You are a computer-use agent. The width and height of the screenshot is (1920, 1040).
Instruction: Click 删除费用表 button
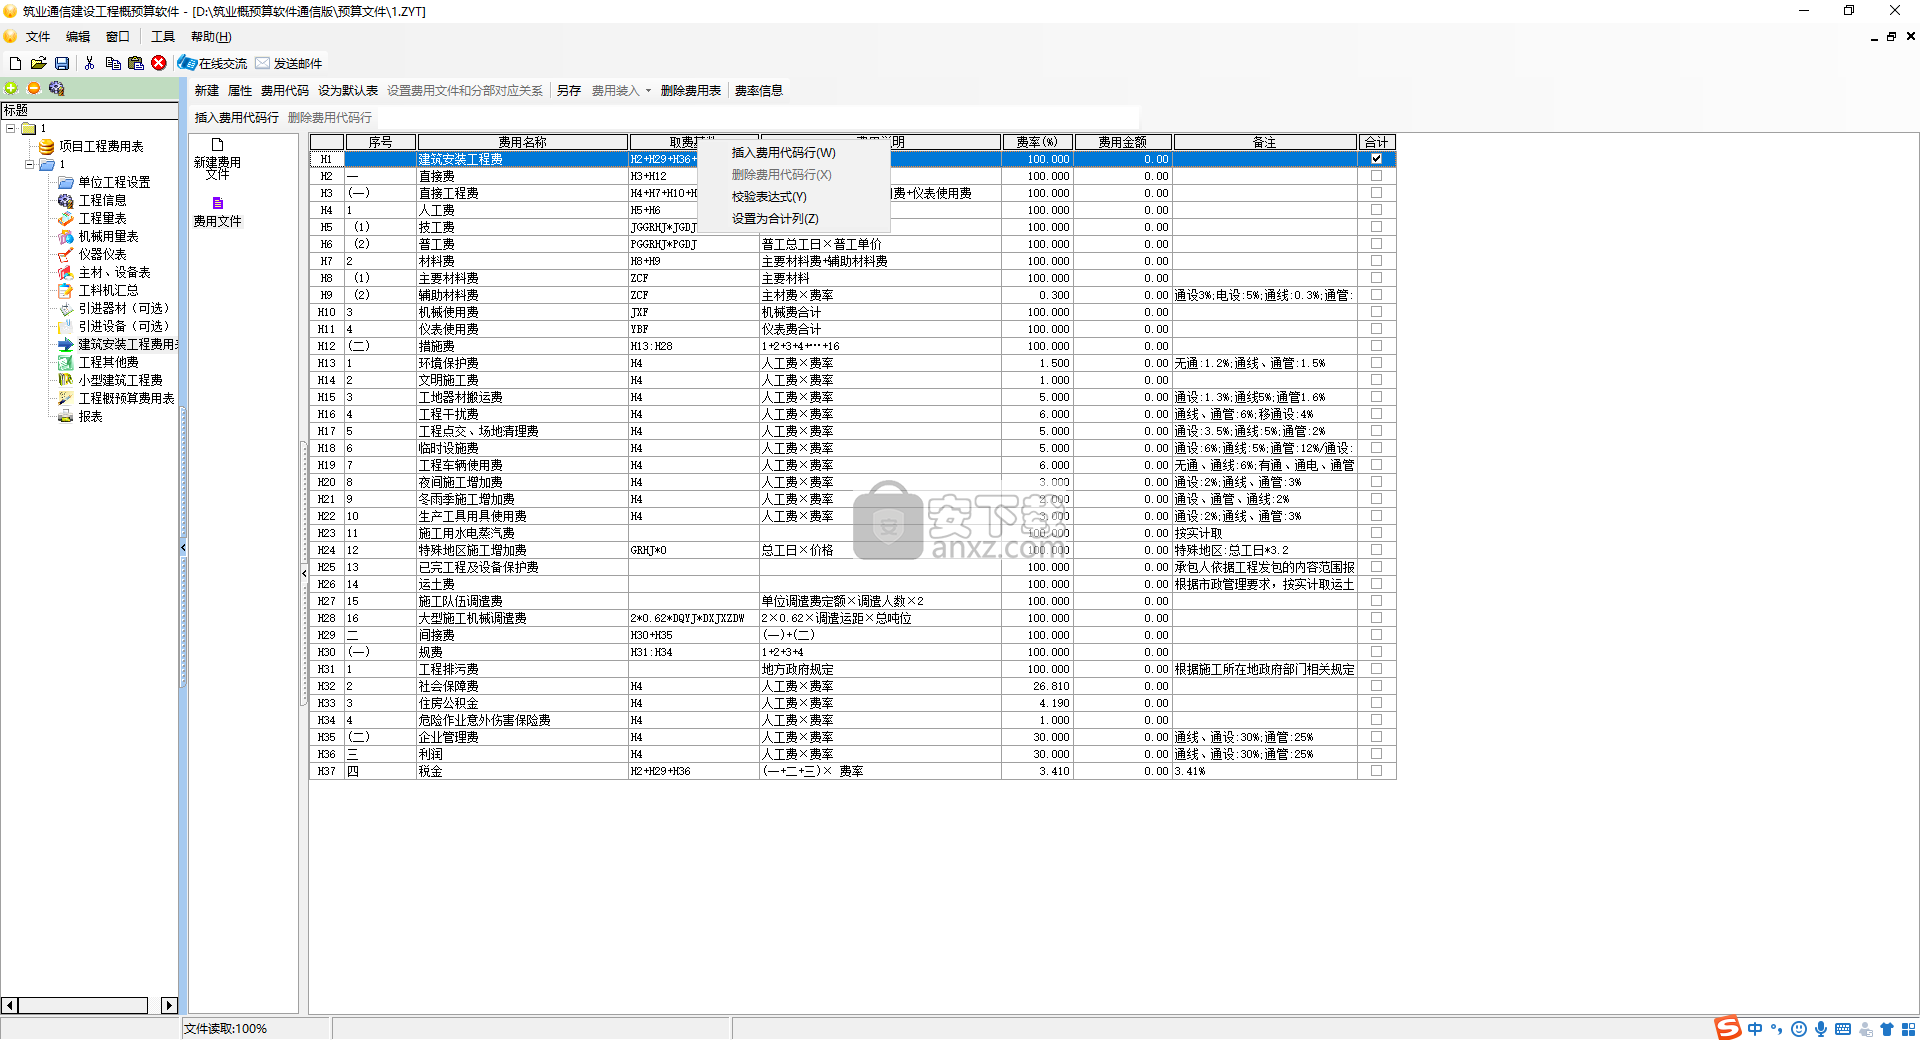(x=691, y=91)
